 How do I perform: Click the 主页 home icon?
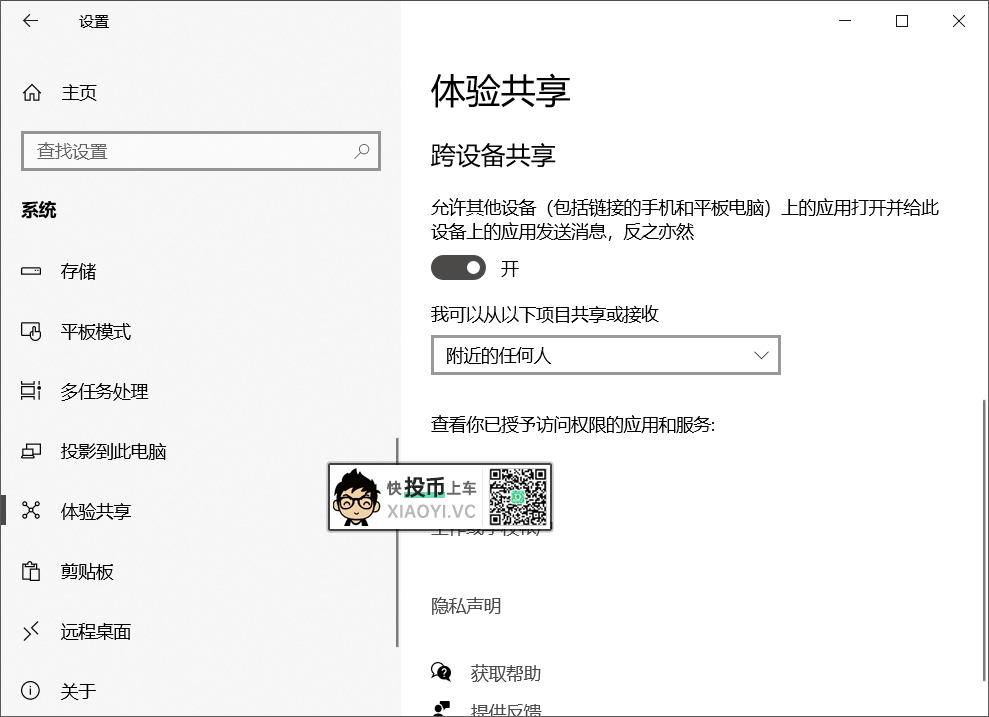(x=33, y=93)
